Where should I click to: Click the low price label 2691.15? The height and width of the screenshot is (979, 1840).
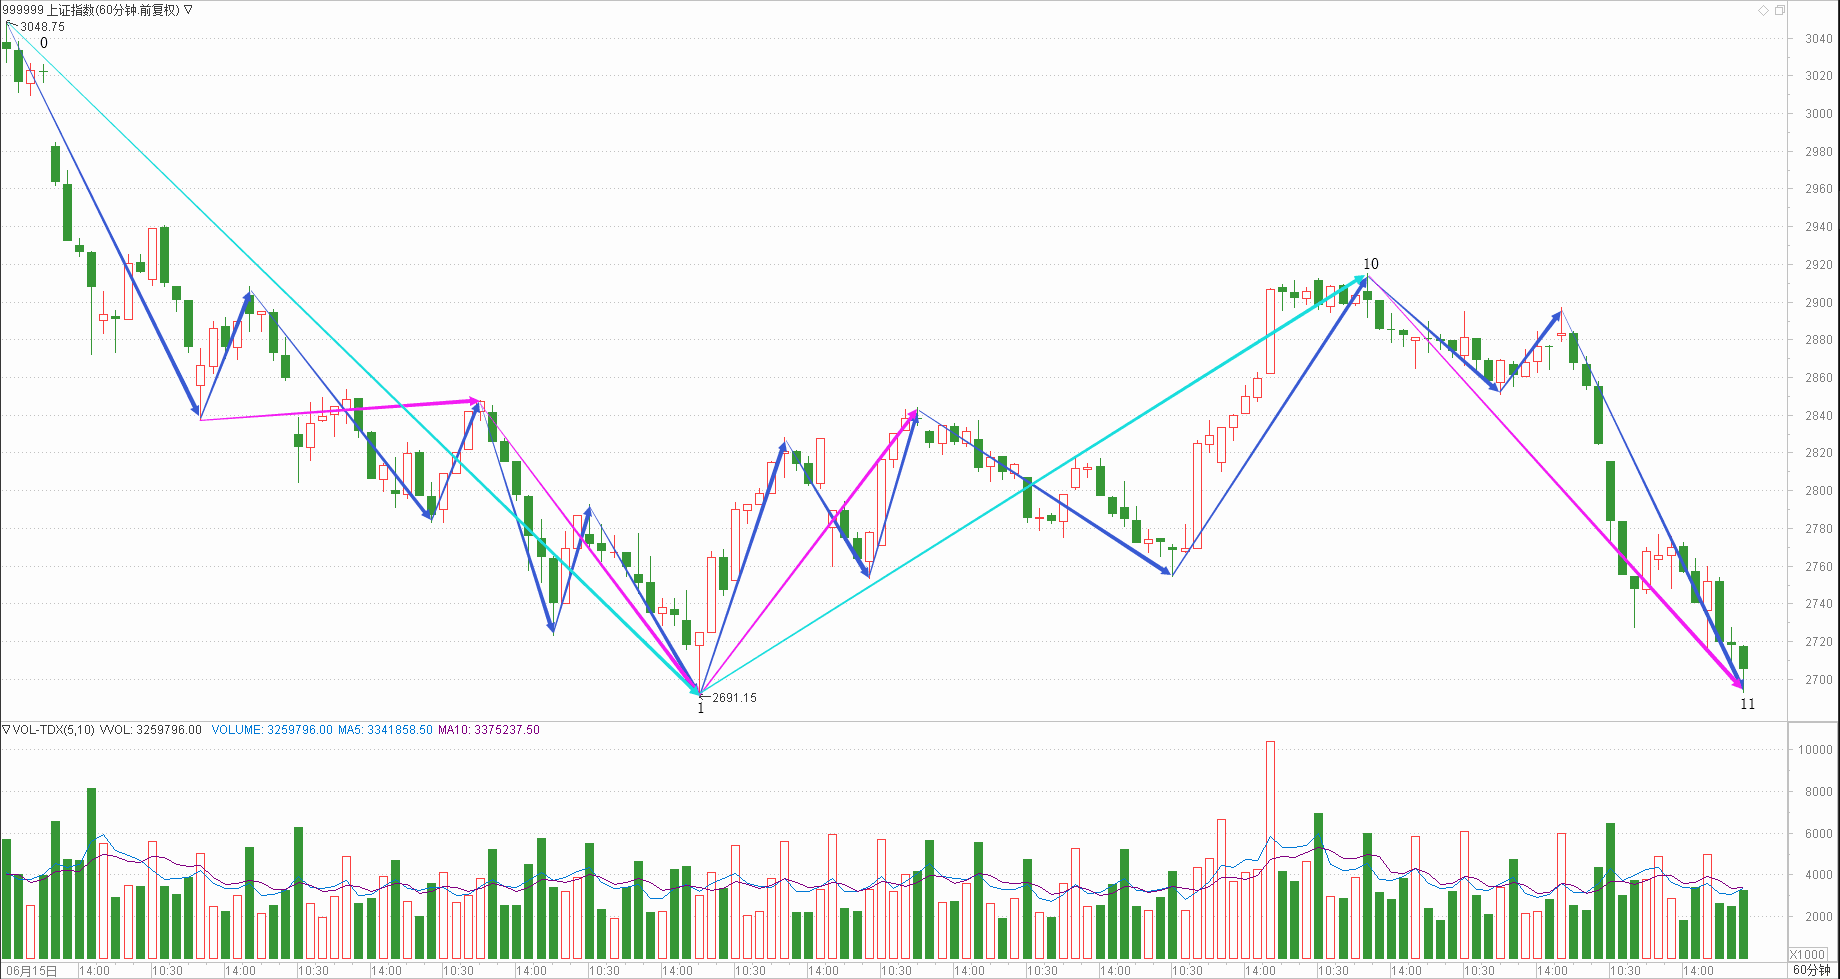(x=734, y=698)
